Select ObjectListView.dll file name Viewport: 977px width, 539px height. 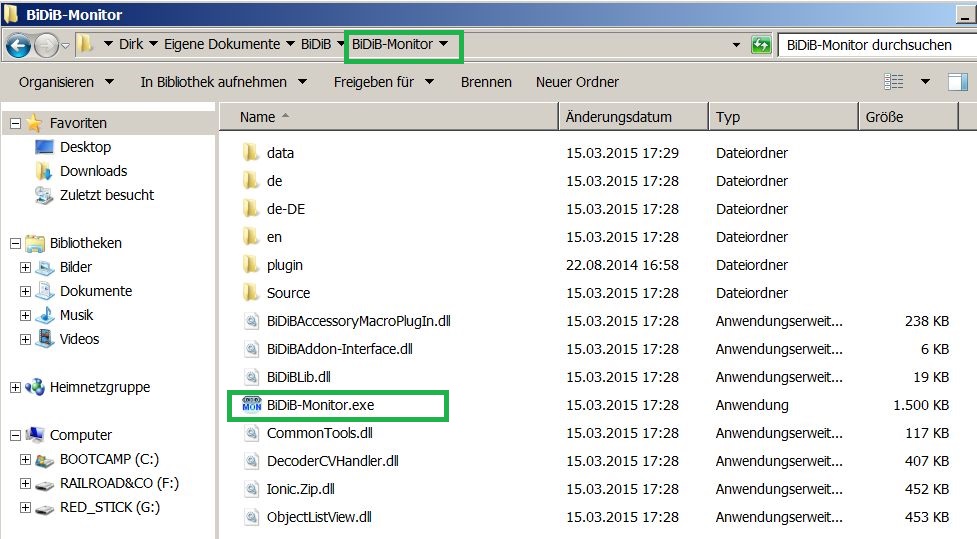(319, 517)
